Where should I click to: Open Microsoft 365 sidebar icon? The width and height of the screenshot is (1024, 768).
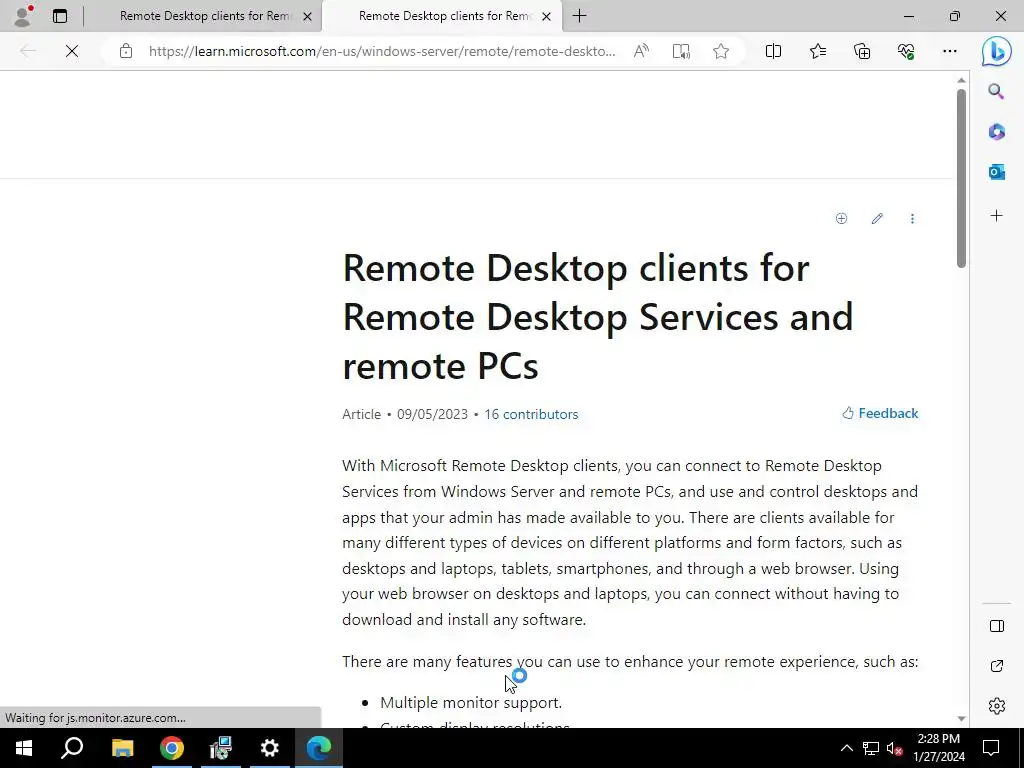point(996,132)
